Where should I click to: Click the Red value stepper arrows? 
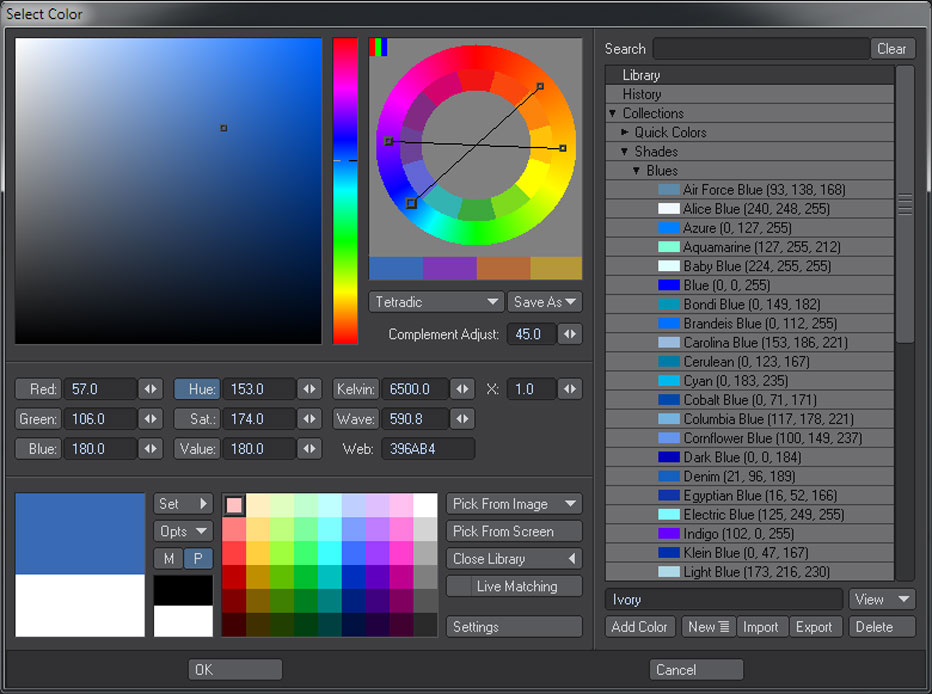pyautogui.click(x=150, y=389)
